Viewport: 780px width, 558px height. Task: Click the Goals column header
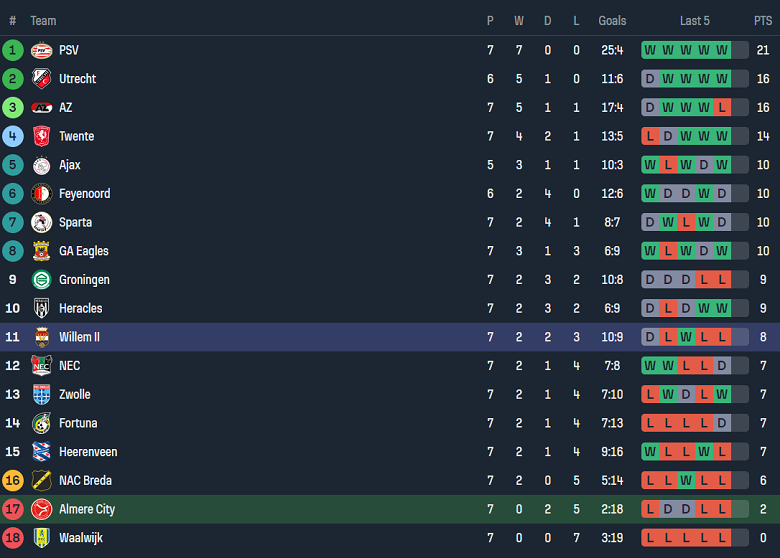(x=612, y=21)
